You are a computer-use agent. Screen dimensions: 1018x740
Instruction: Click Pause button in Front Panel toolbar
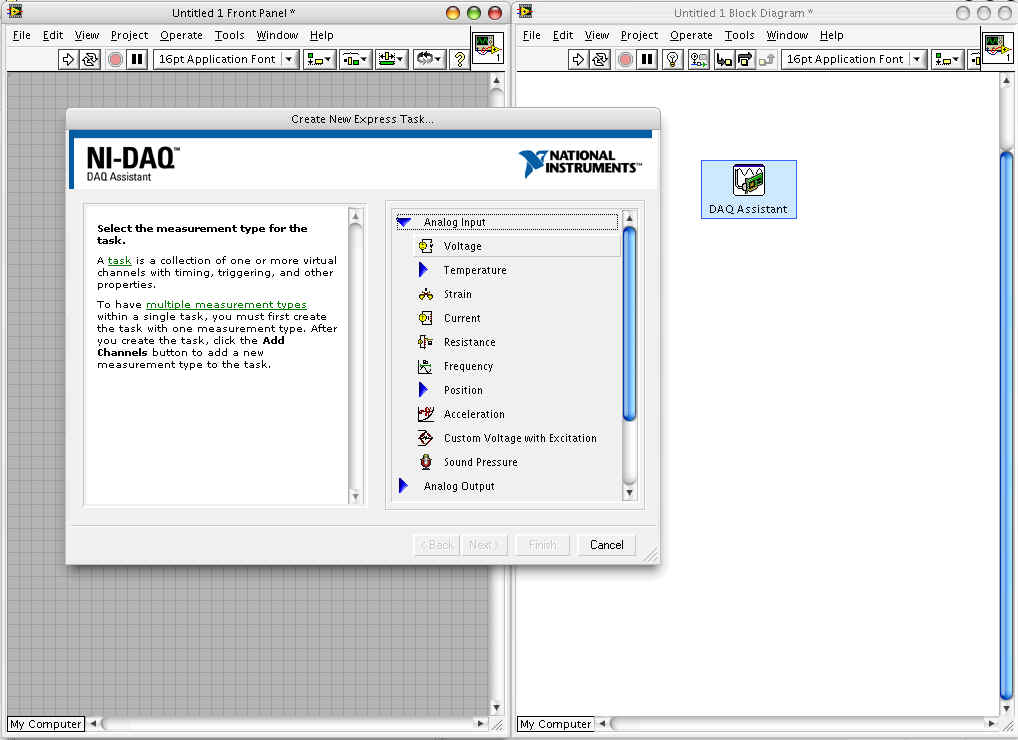tap(137, 59)
